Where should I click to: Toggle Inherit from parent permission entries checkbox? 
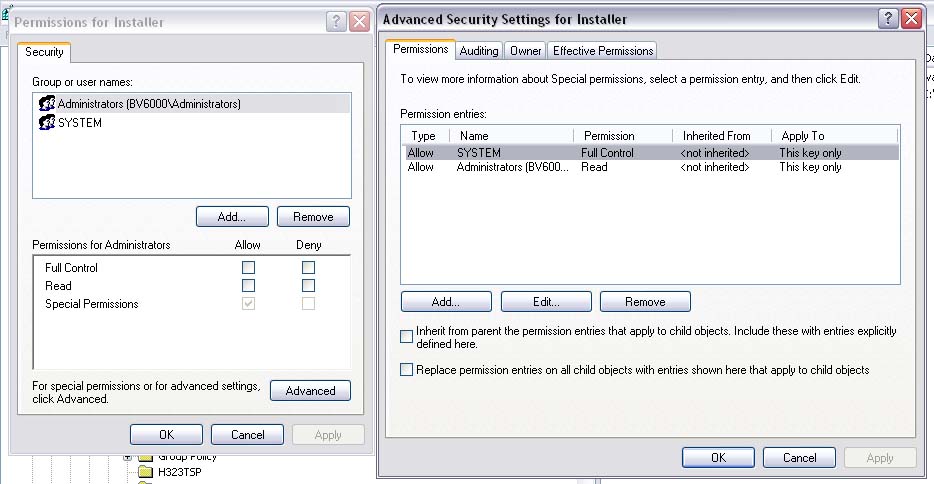406,337
